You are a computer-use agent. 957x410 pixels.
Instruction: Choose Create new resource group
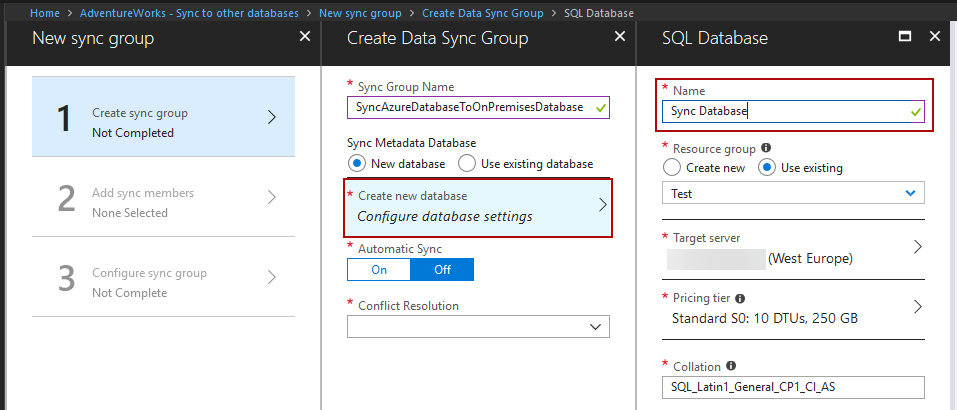click(672, 168)
